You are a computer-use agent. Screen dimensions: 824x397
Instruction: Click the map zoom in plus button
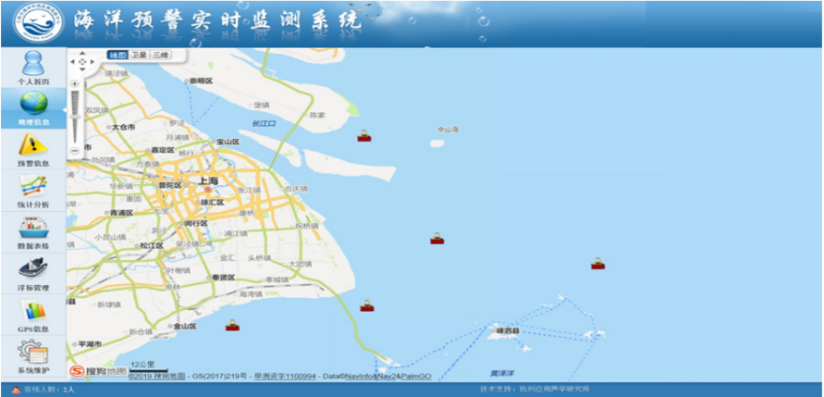pyautogui.click(x=75, y=84)
